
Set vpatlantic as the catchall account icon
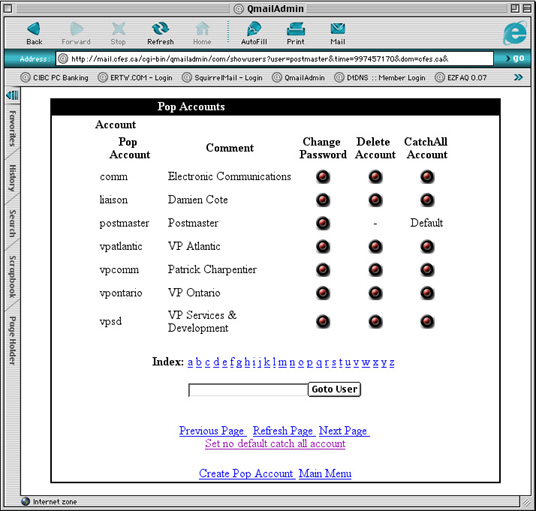point(427,246)
